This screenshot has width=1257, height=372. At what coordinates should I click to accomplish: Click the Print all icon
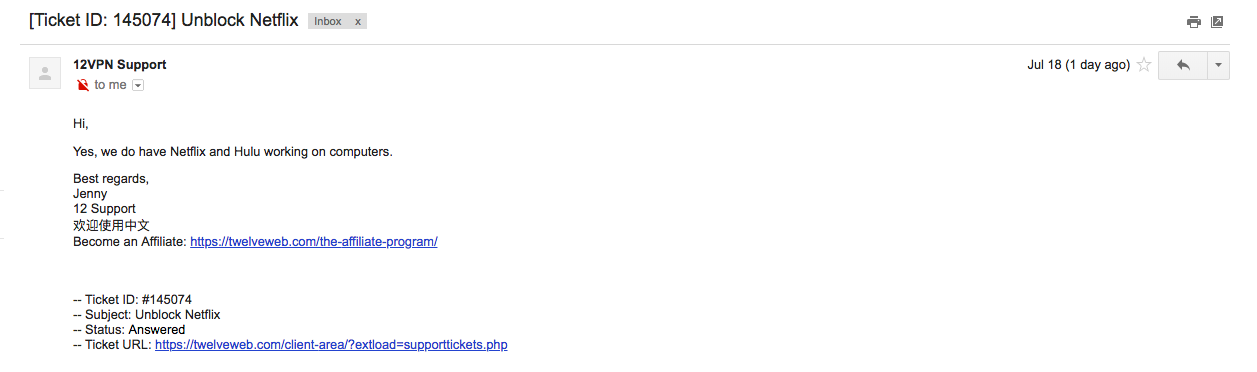[x=1193, y=22]
